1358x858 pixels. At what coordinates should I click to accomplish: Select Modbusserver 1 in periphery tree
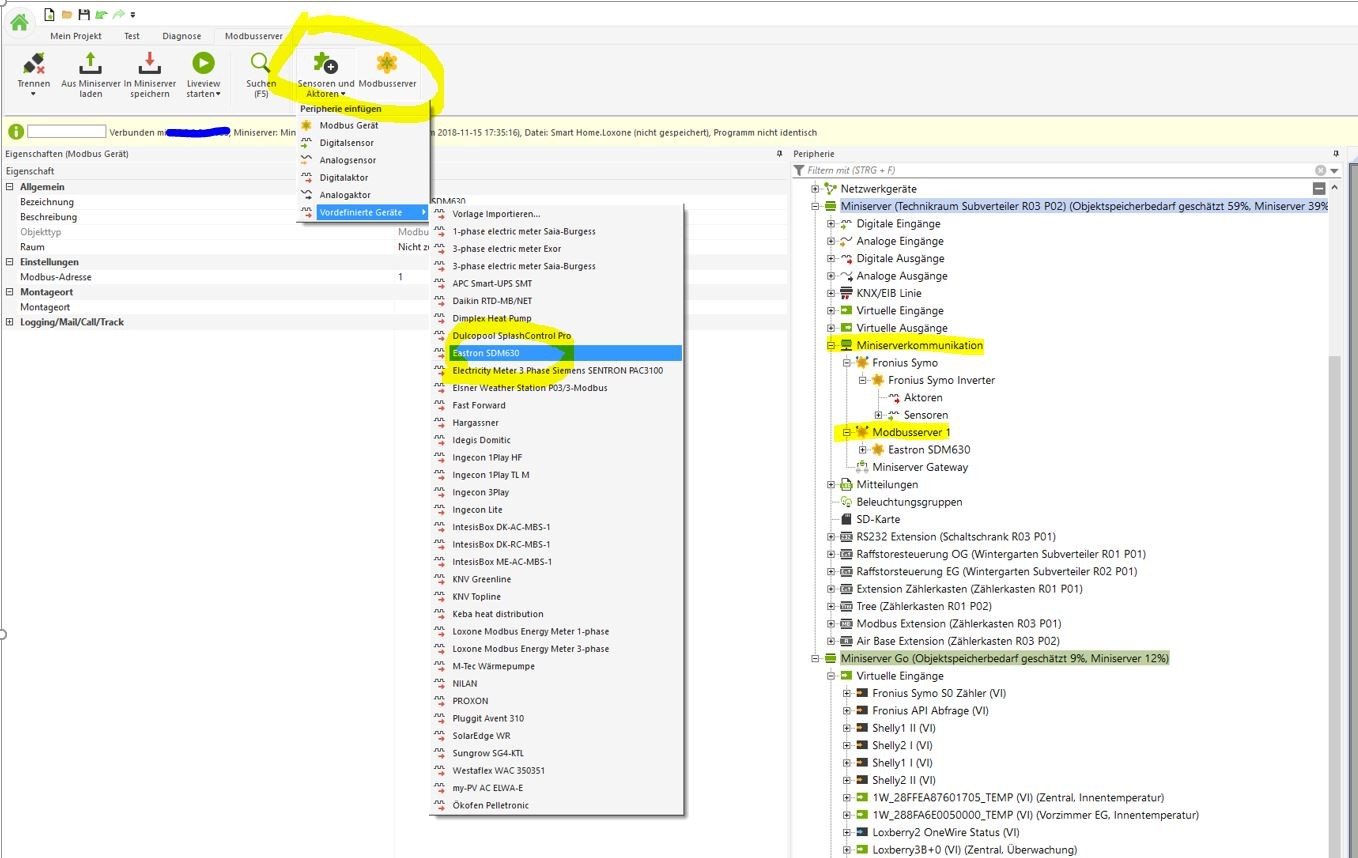tap(910, 432)
